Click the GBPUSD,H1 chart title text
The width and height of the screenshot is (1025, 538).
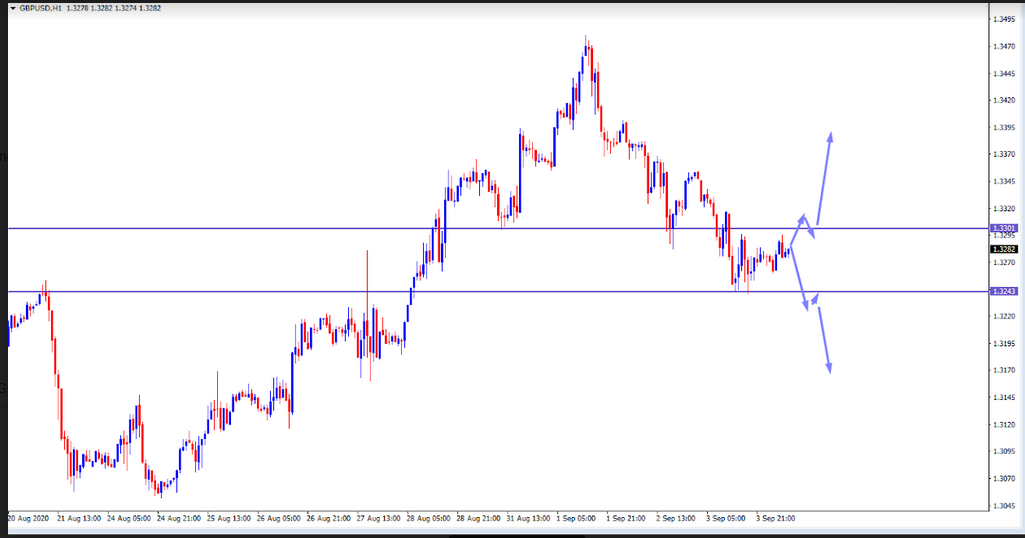pyautogui.click(x=41, y=8)
